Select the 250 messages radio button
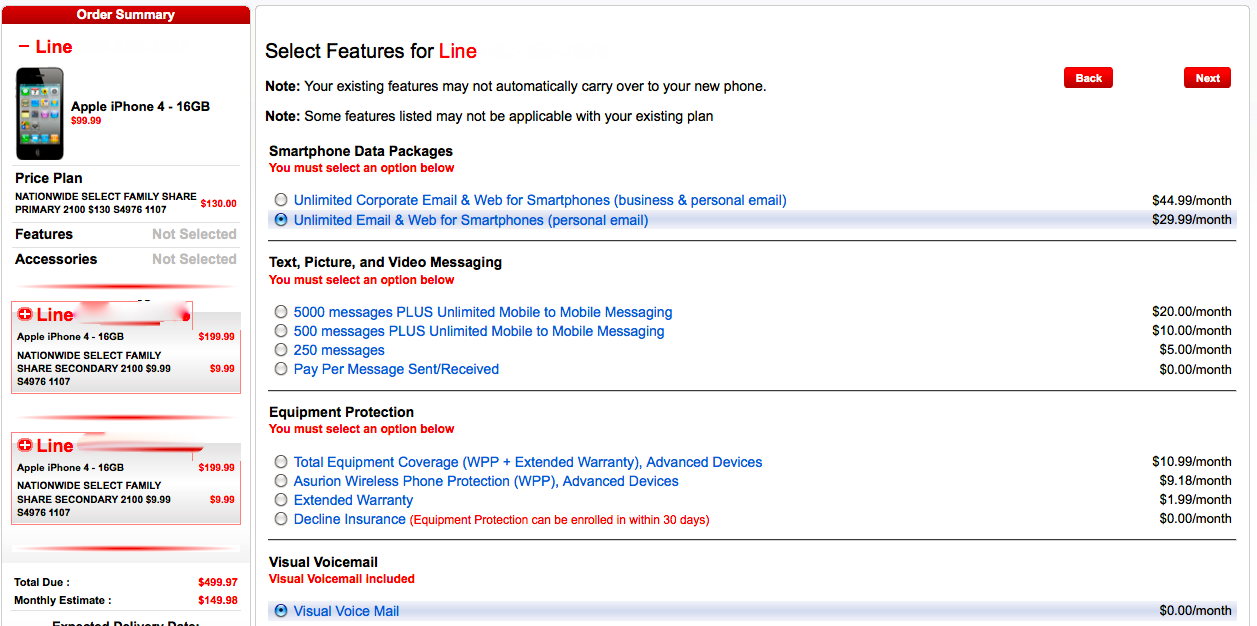Screen dimensions: 1257x626 281,350
